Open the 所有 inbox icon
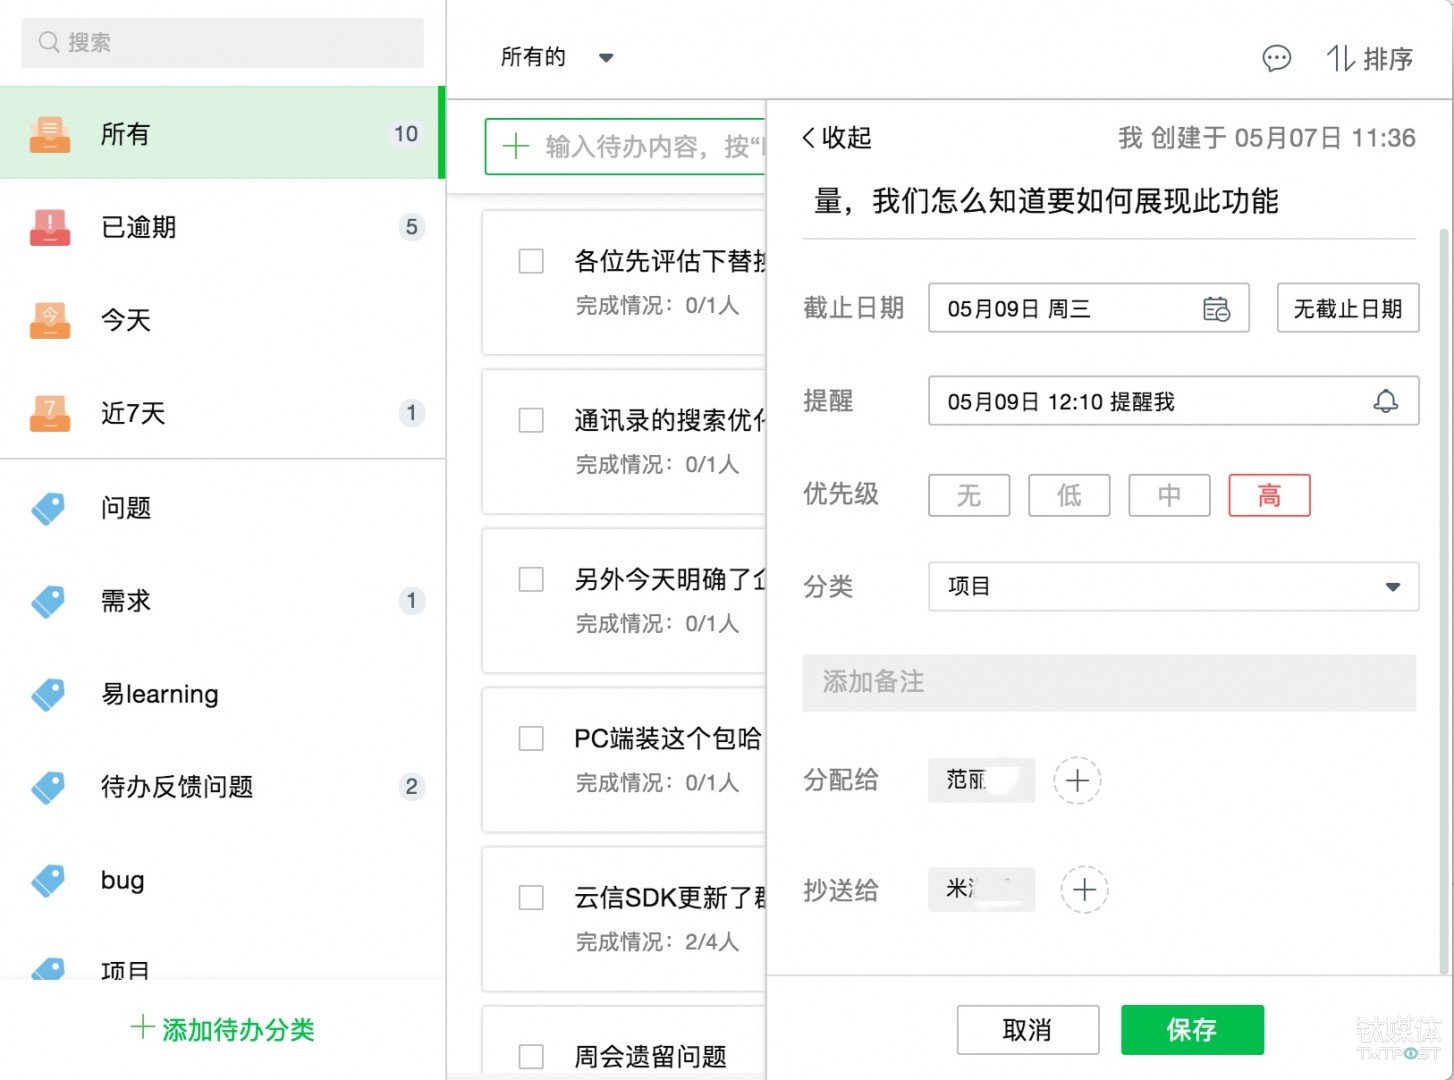The width and height of the screenshot is (1454, 1080). coord(50,134)
